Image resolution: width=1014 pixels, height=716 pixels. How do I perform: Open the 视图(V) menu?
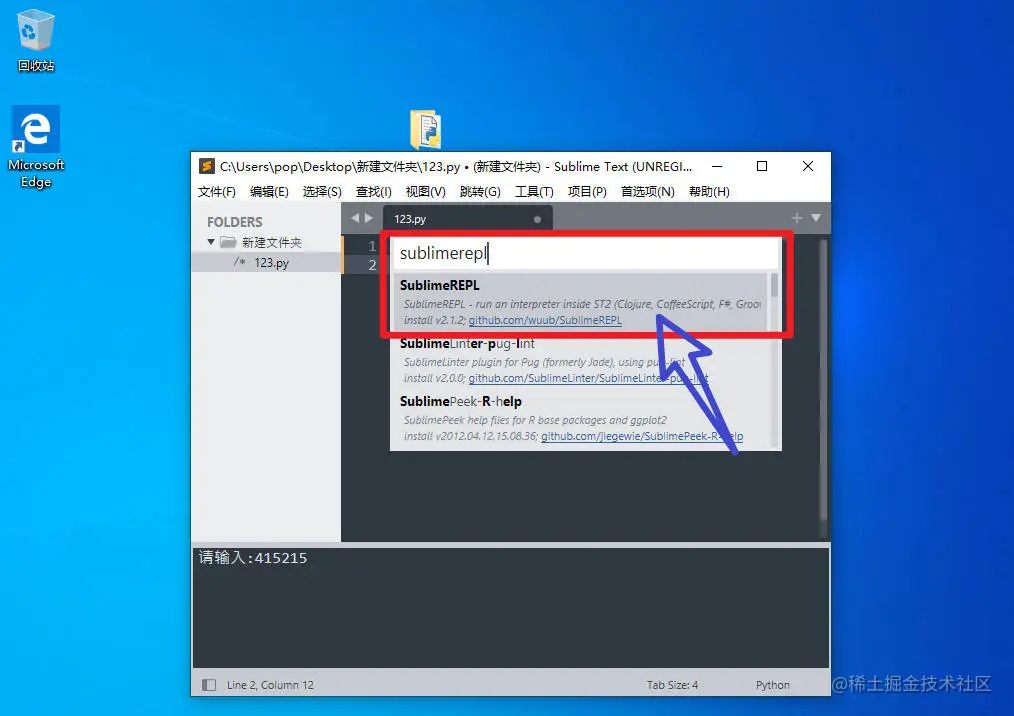[426, 191]
